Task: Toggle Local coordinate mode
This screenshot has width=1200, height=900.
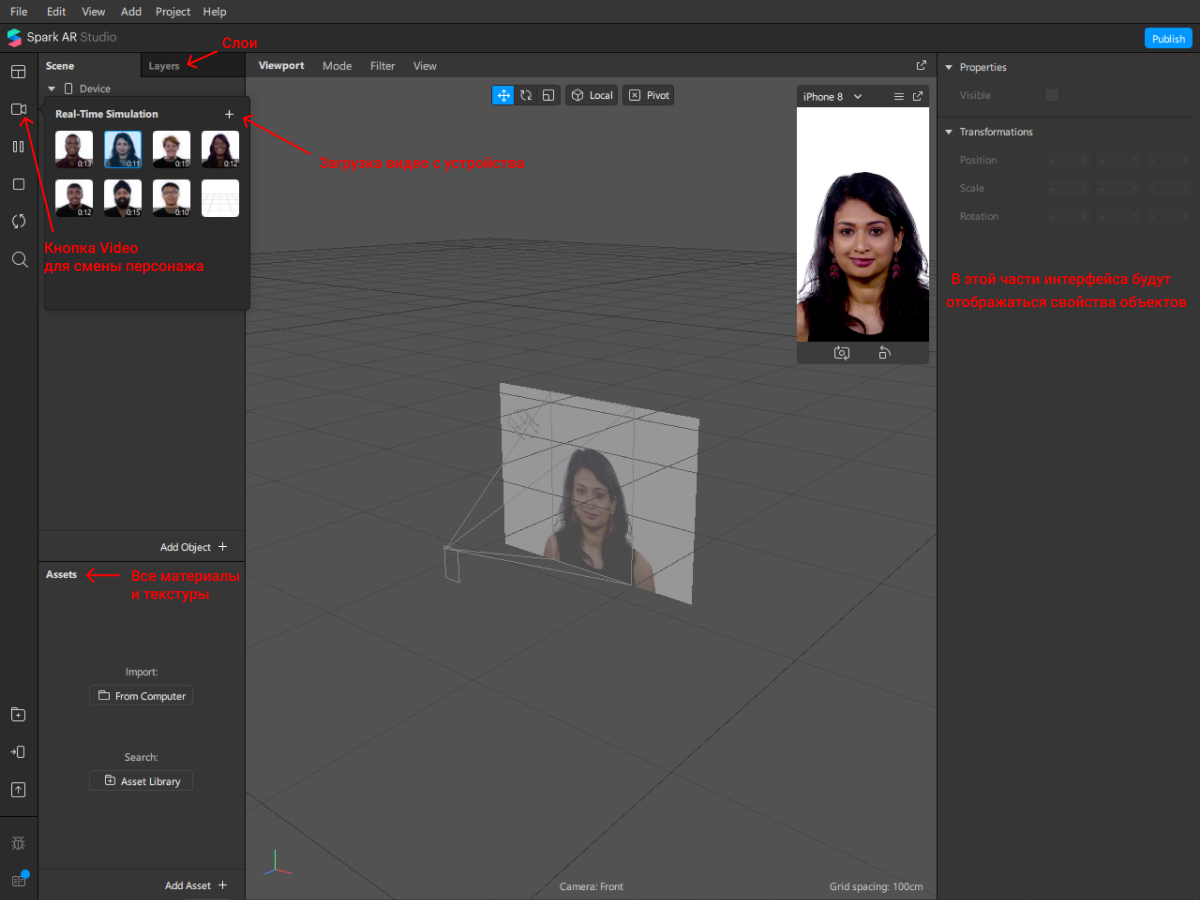Action: pos(591,95)
